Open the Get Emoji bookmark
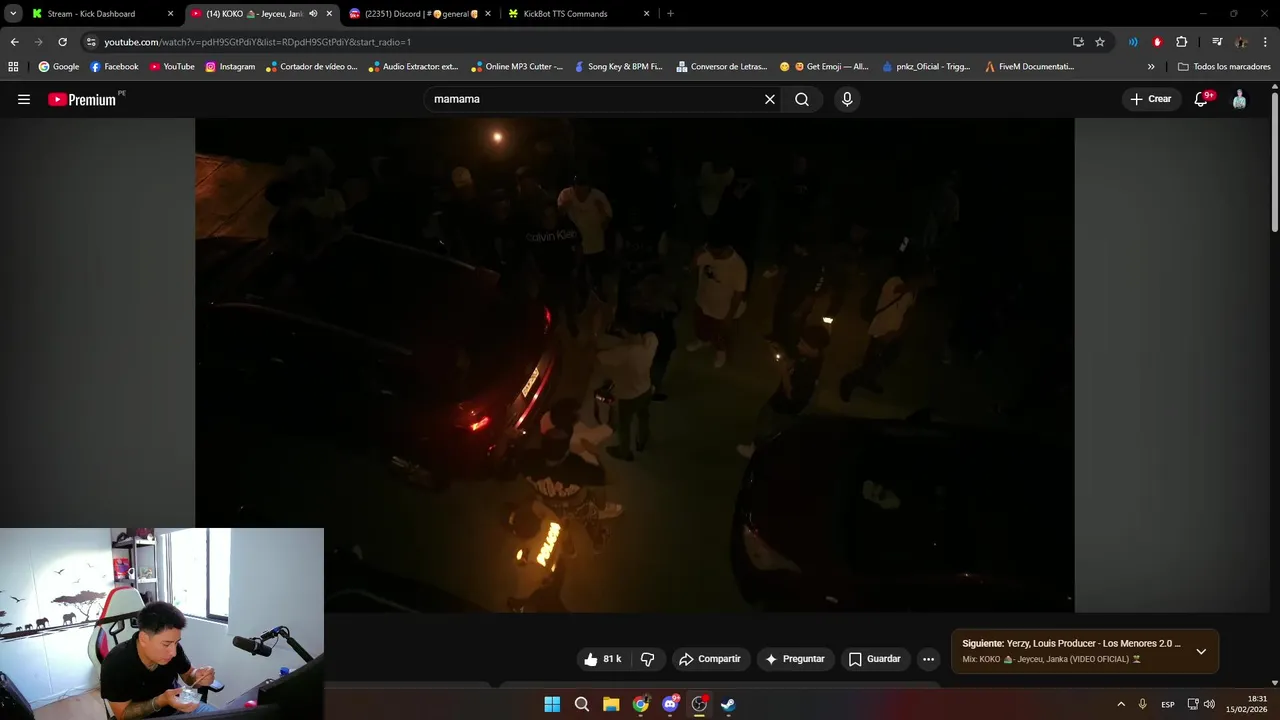 [x=824, y=67]
